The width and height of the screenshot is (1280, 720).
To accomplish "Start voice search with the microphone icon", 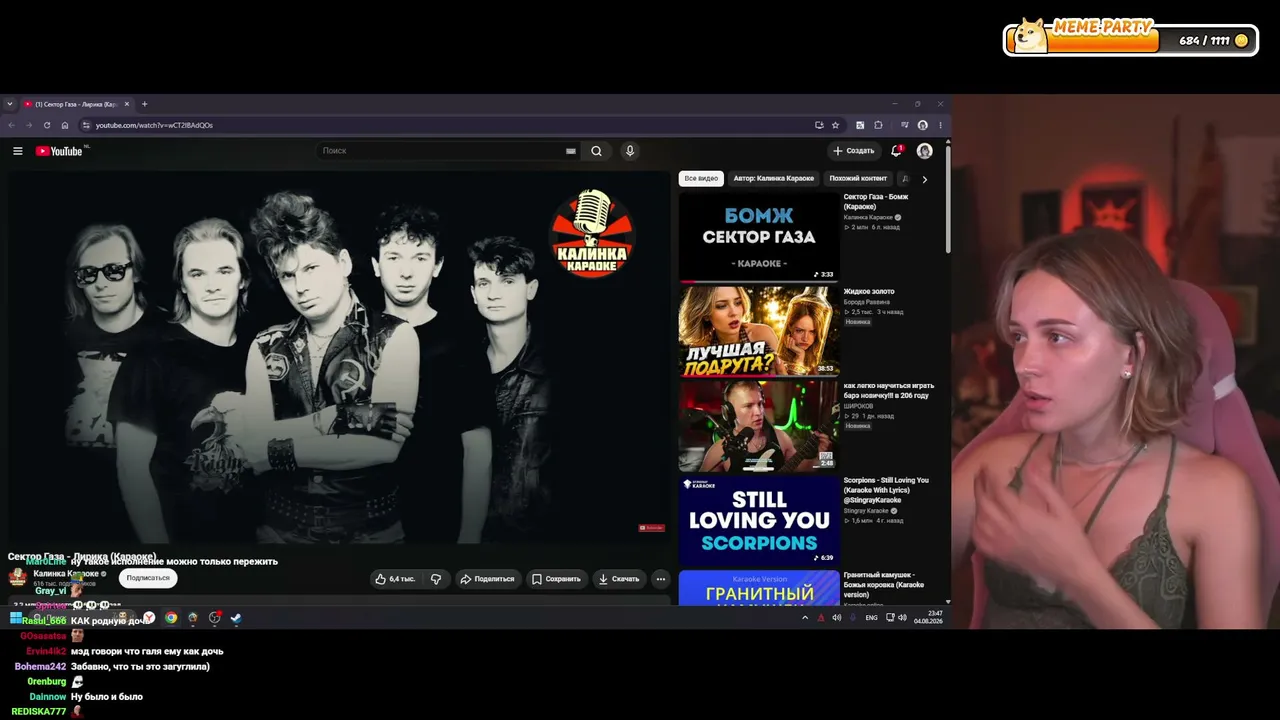I will tap(629, 151).
